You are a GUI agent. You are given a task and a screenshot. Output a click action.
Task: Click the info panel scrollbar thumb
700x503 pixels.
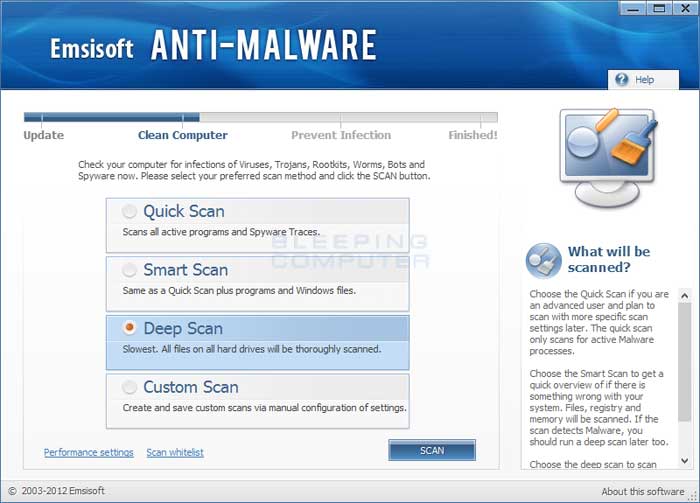point(684,362)
